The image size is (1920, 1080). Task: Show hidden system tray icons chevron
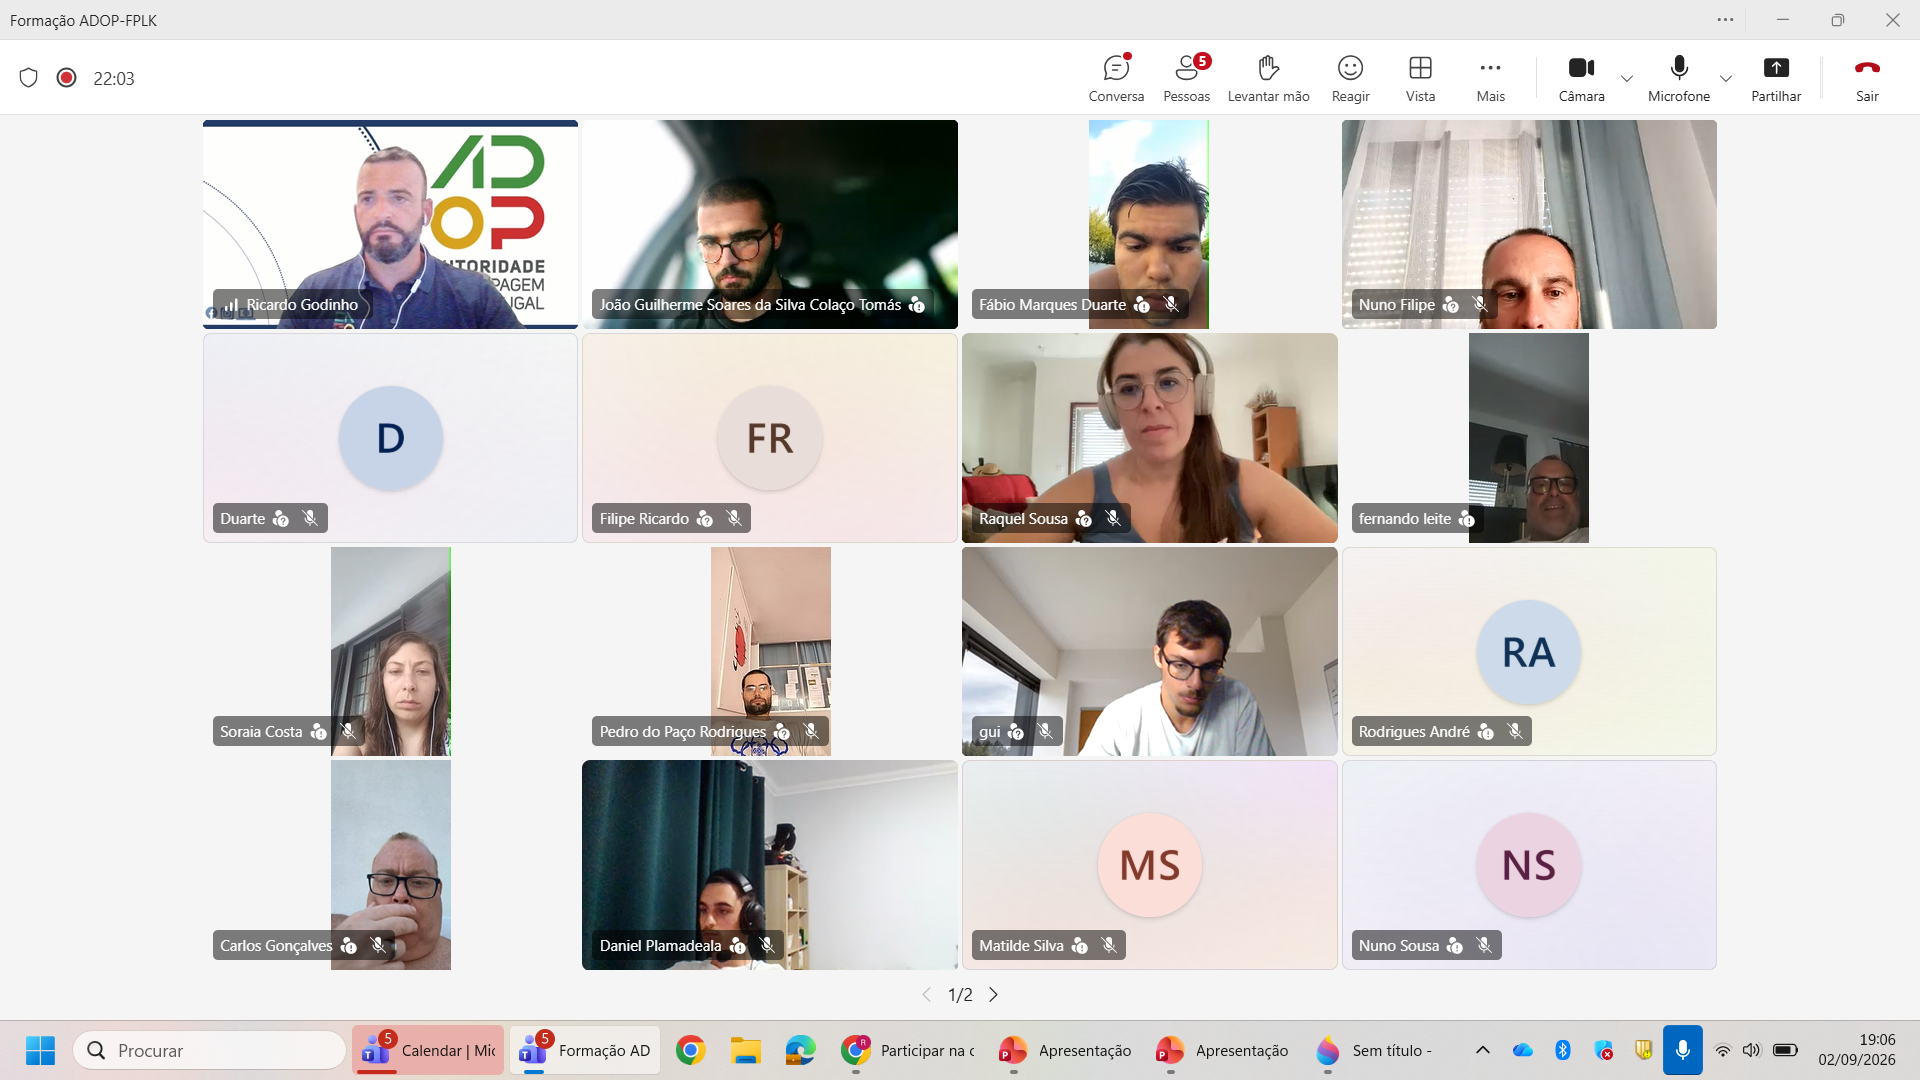click(x=1483, y=1050)
